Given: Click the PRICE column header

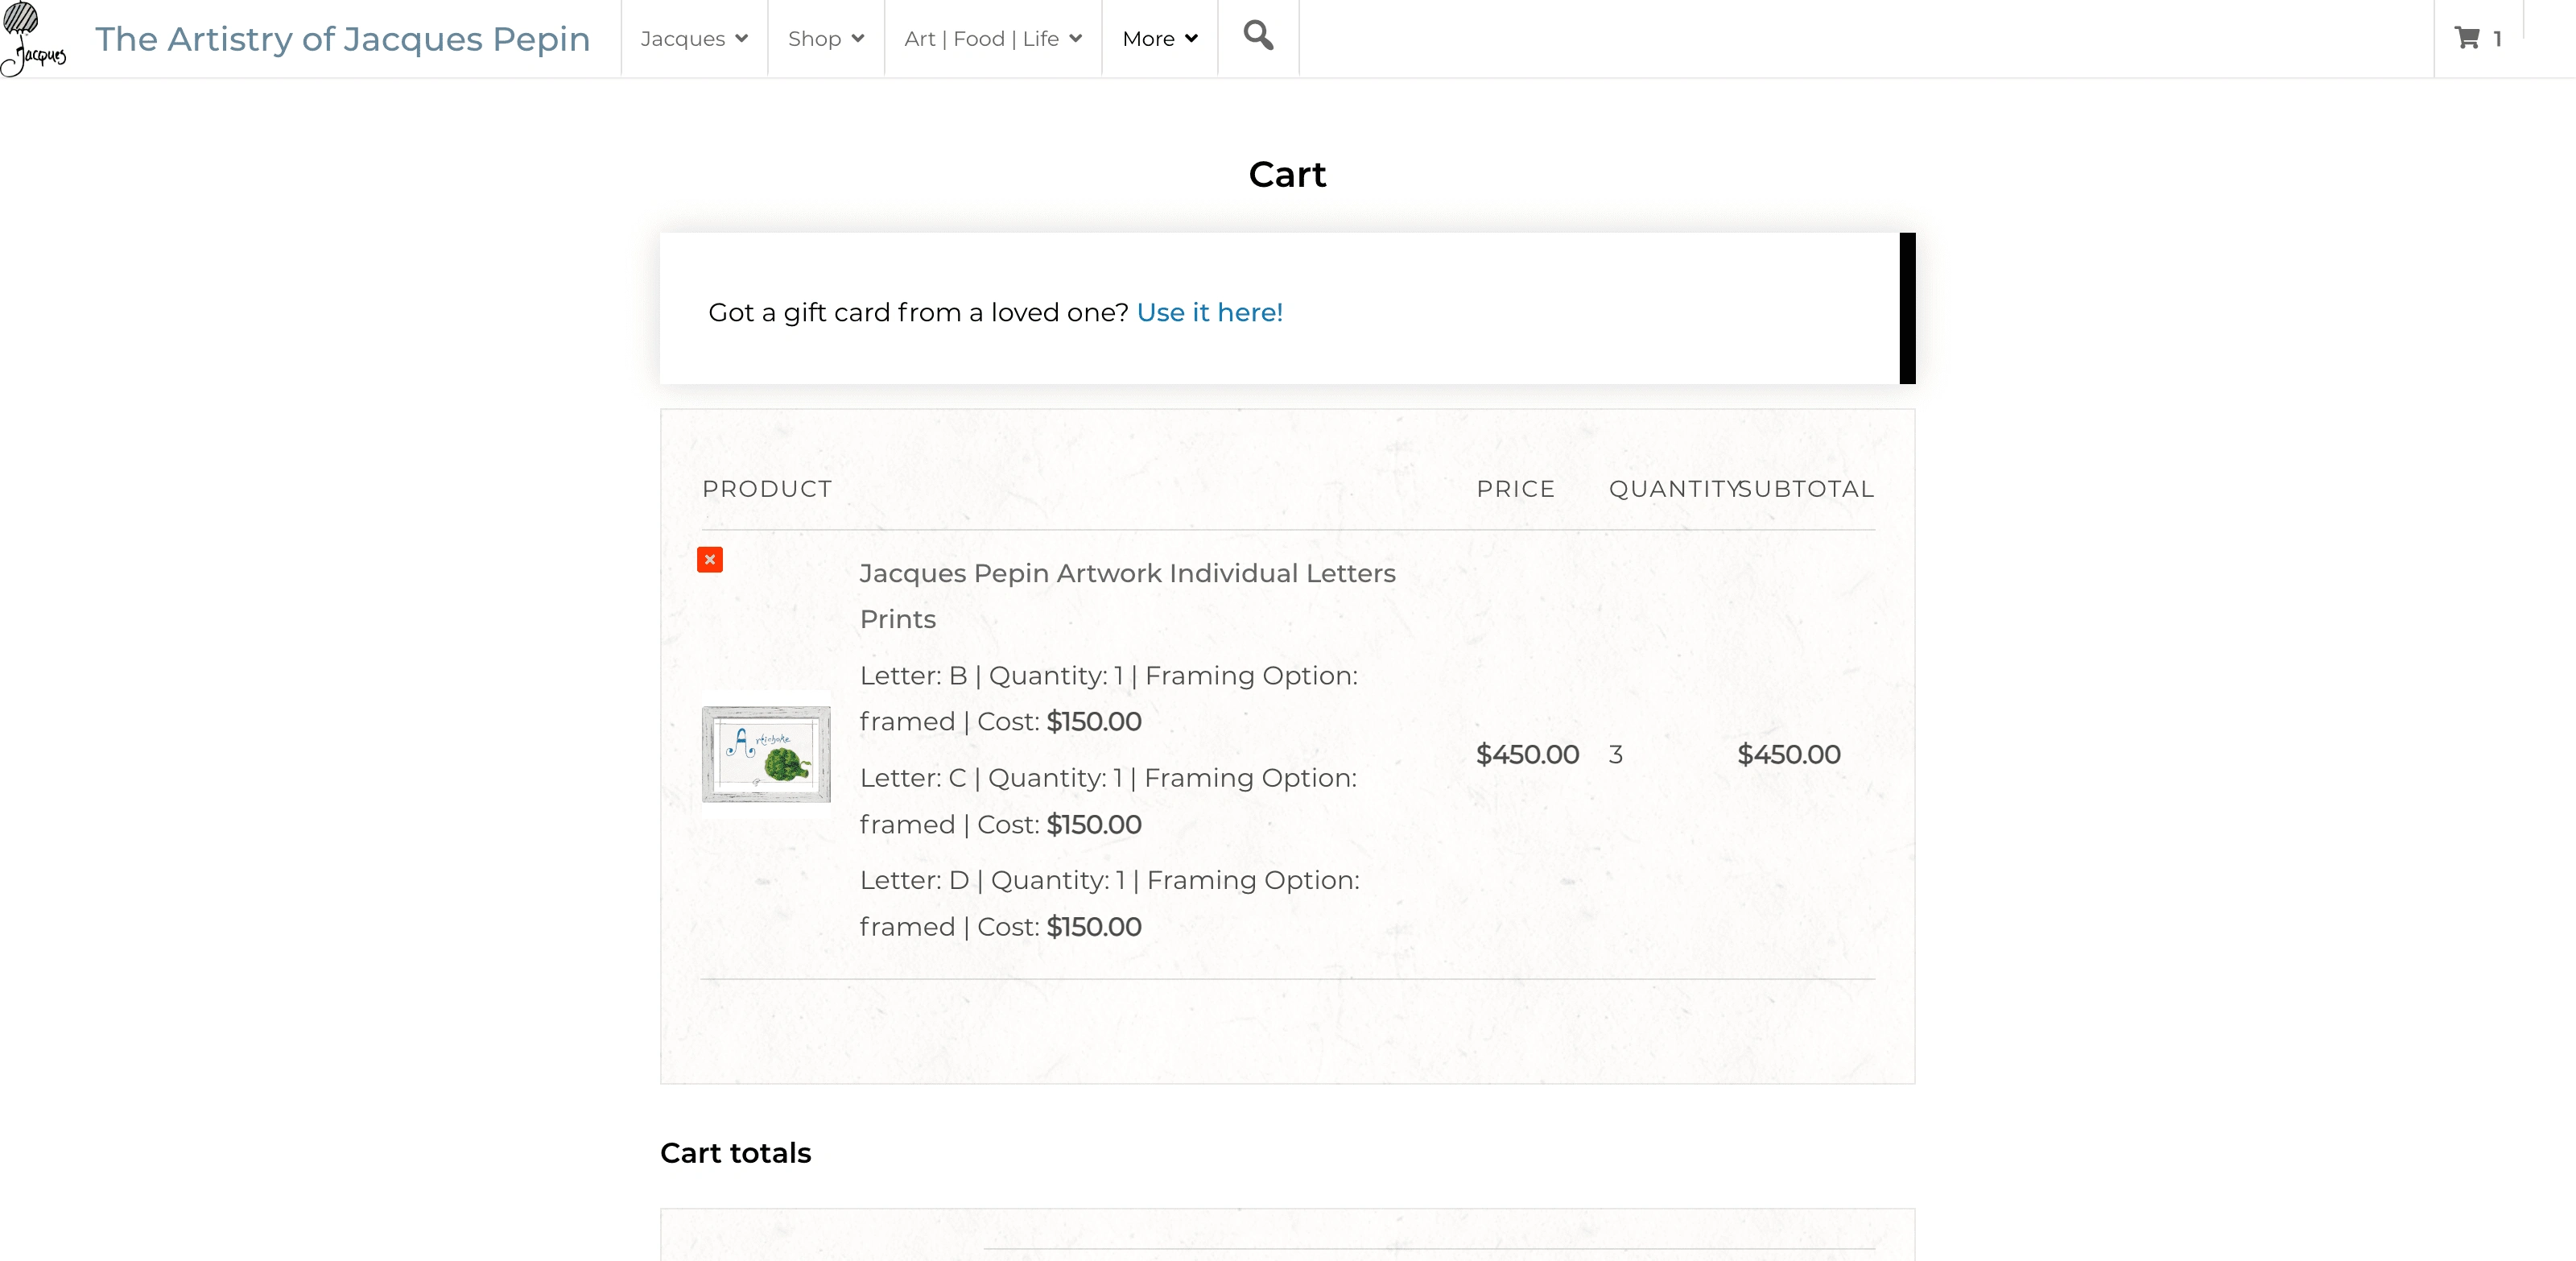Looking at the screenshot, I should click(1516, 489).
